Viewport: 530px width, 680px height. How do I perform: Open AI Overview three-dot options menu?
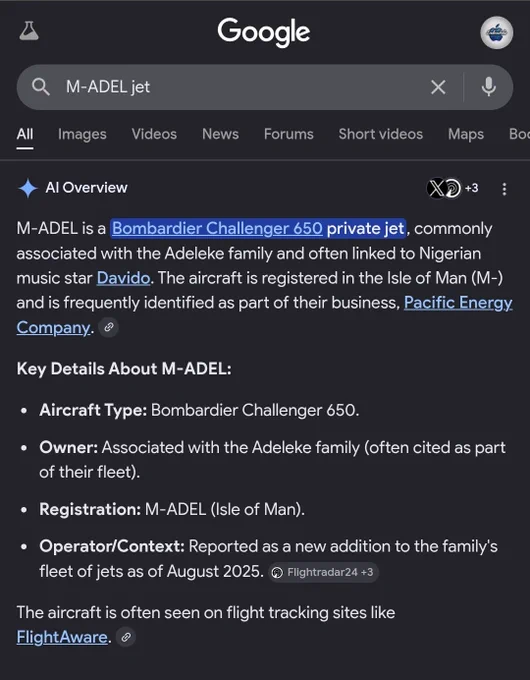(x=504, y=189)
